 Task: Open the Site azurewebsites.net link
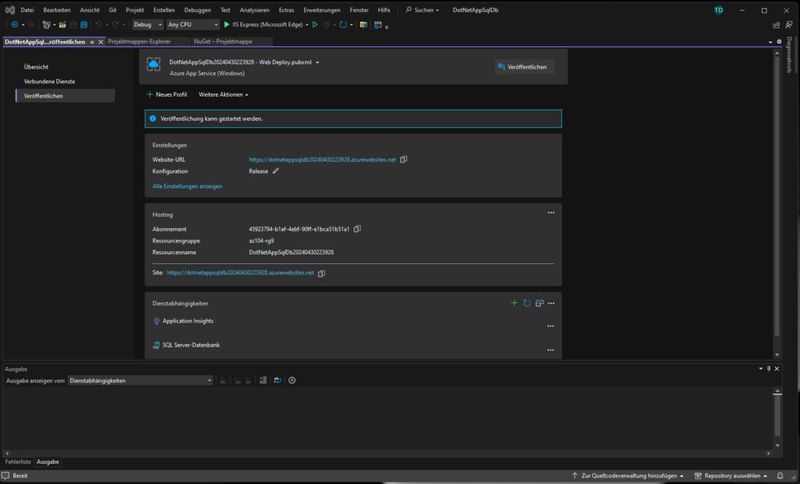pos(240,273)
